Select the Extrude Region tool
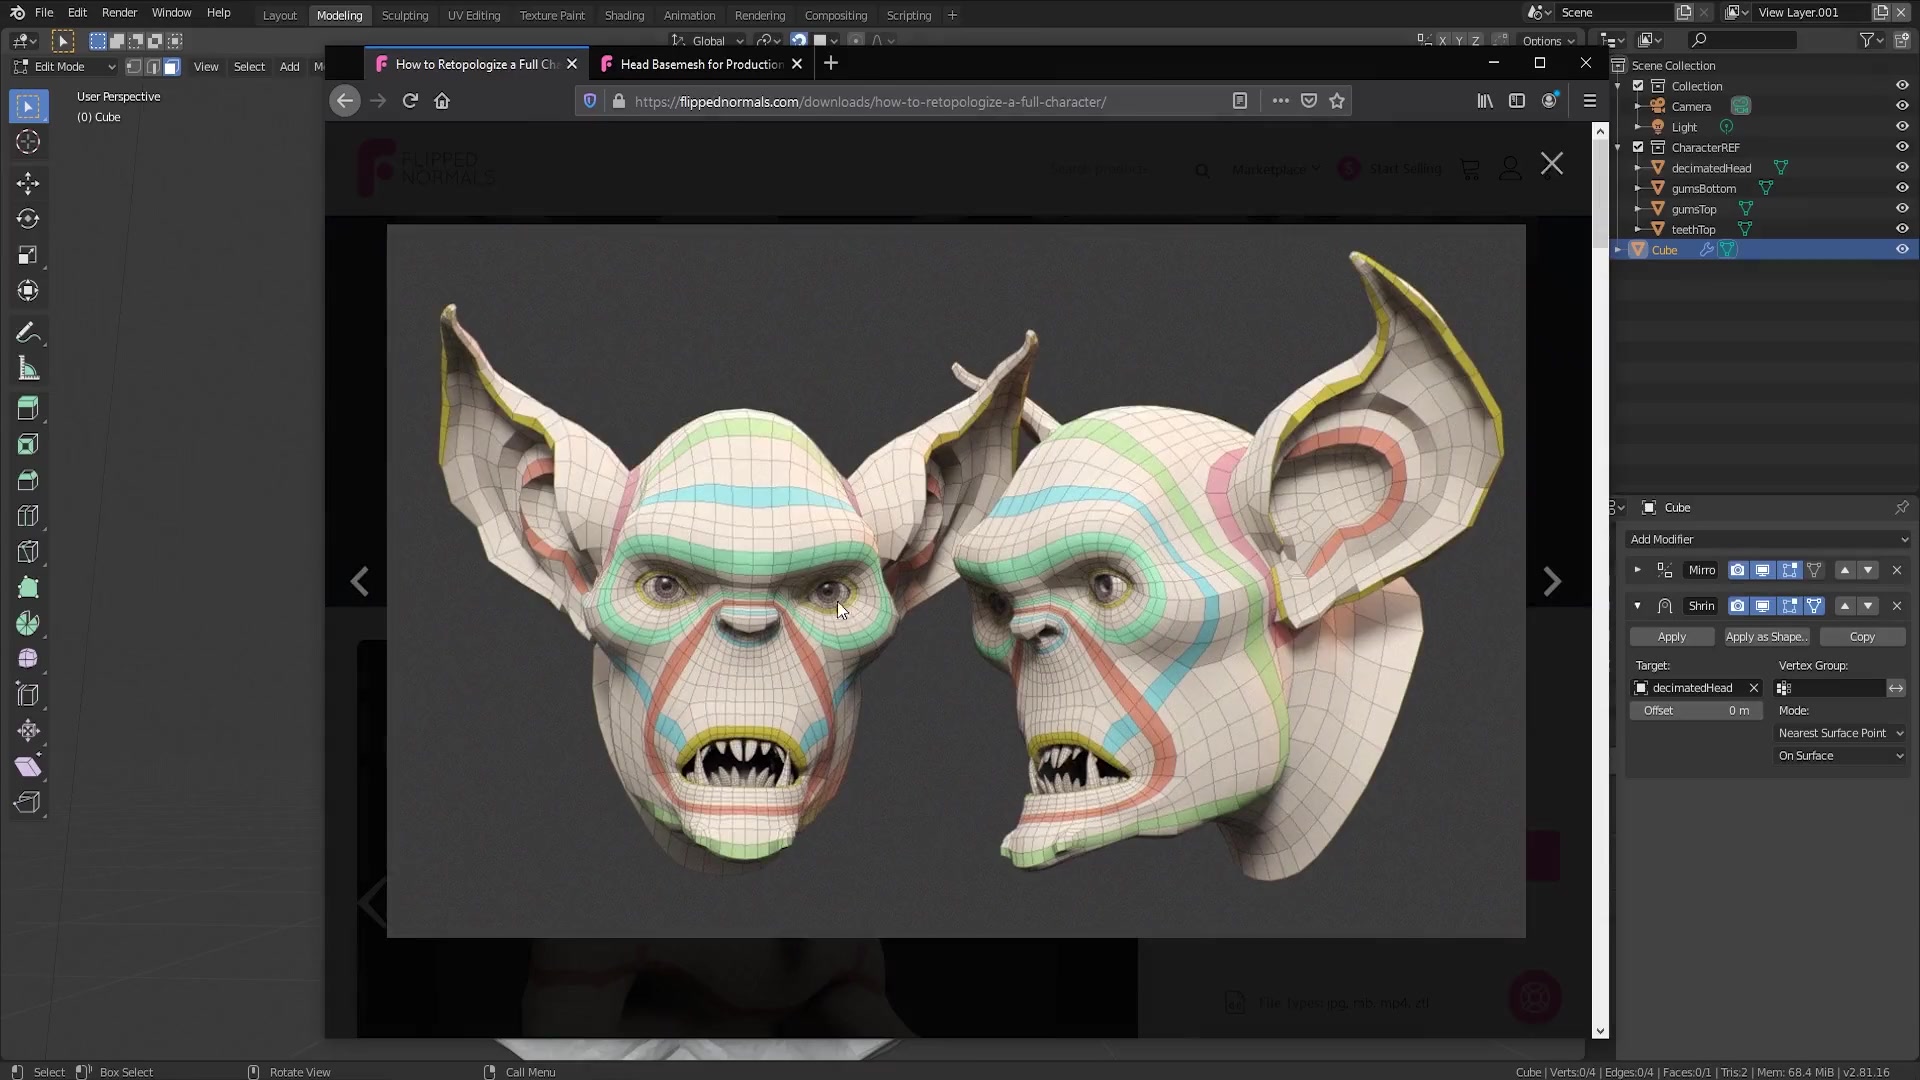The height and width of the screenshot is (1080, 1920). (x=28, y=408)
